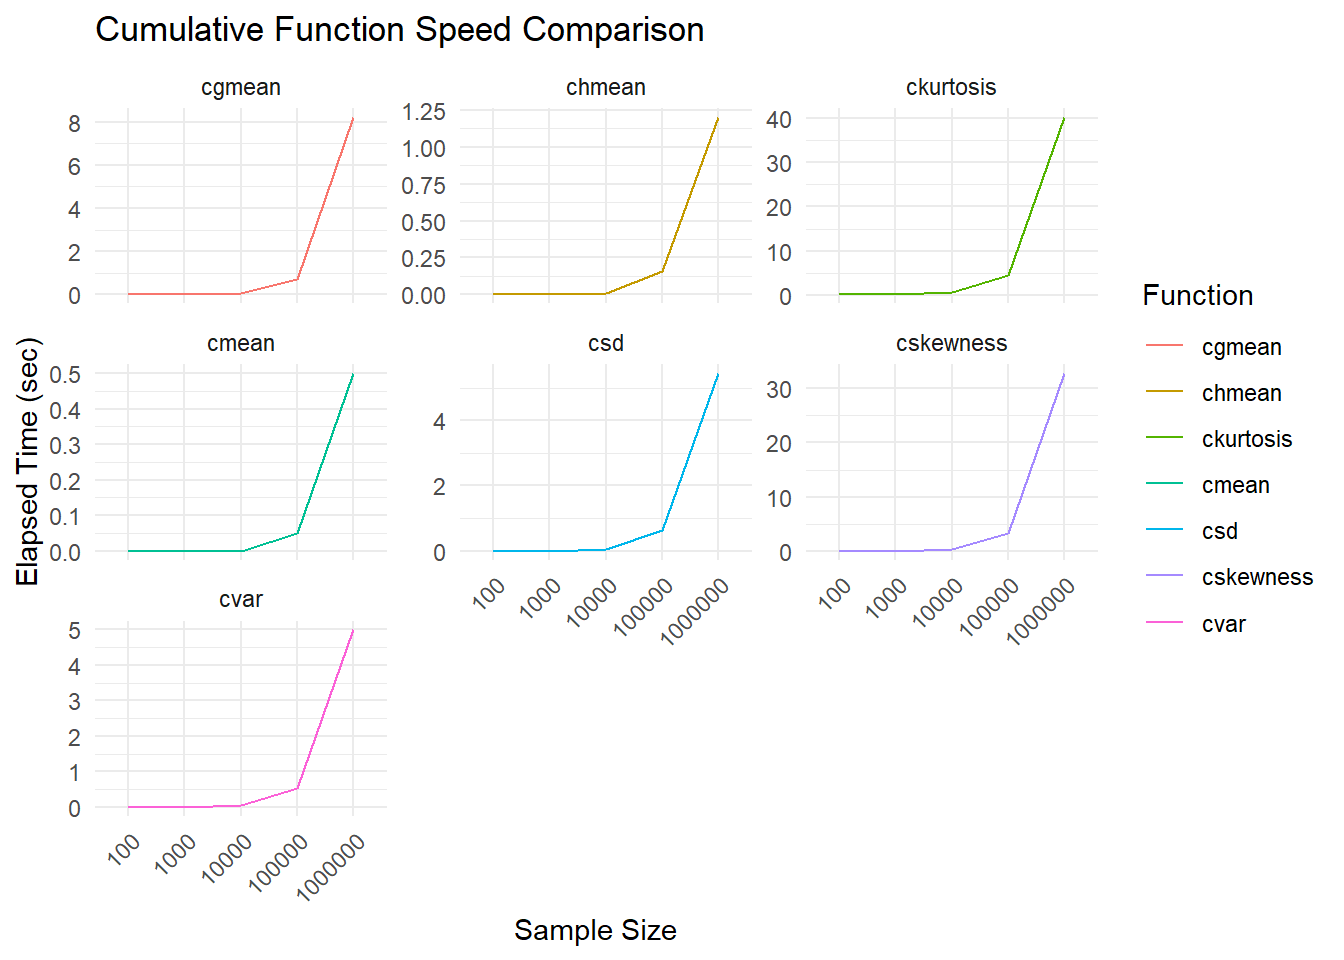Select the csd facet panel title

click(x=606, y=344)
